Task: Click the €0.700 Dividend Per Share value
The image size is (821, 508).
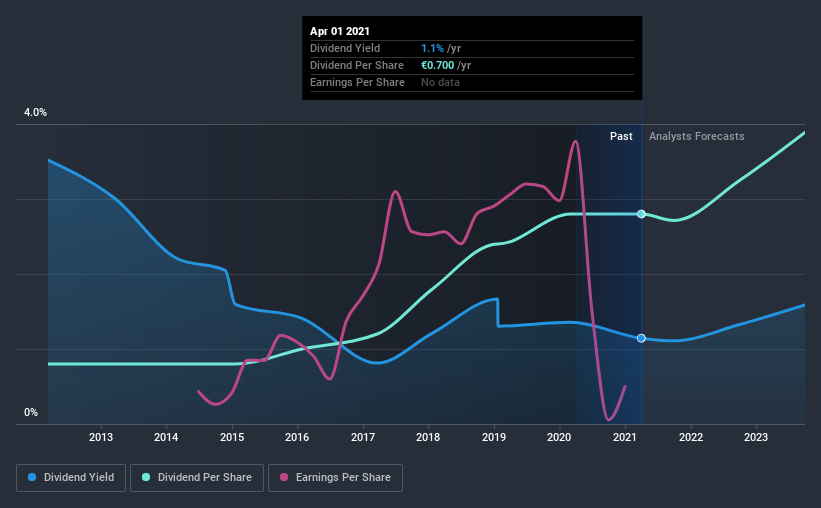Action: click(438, 65)
